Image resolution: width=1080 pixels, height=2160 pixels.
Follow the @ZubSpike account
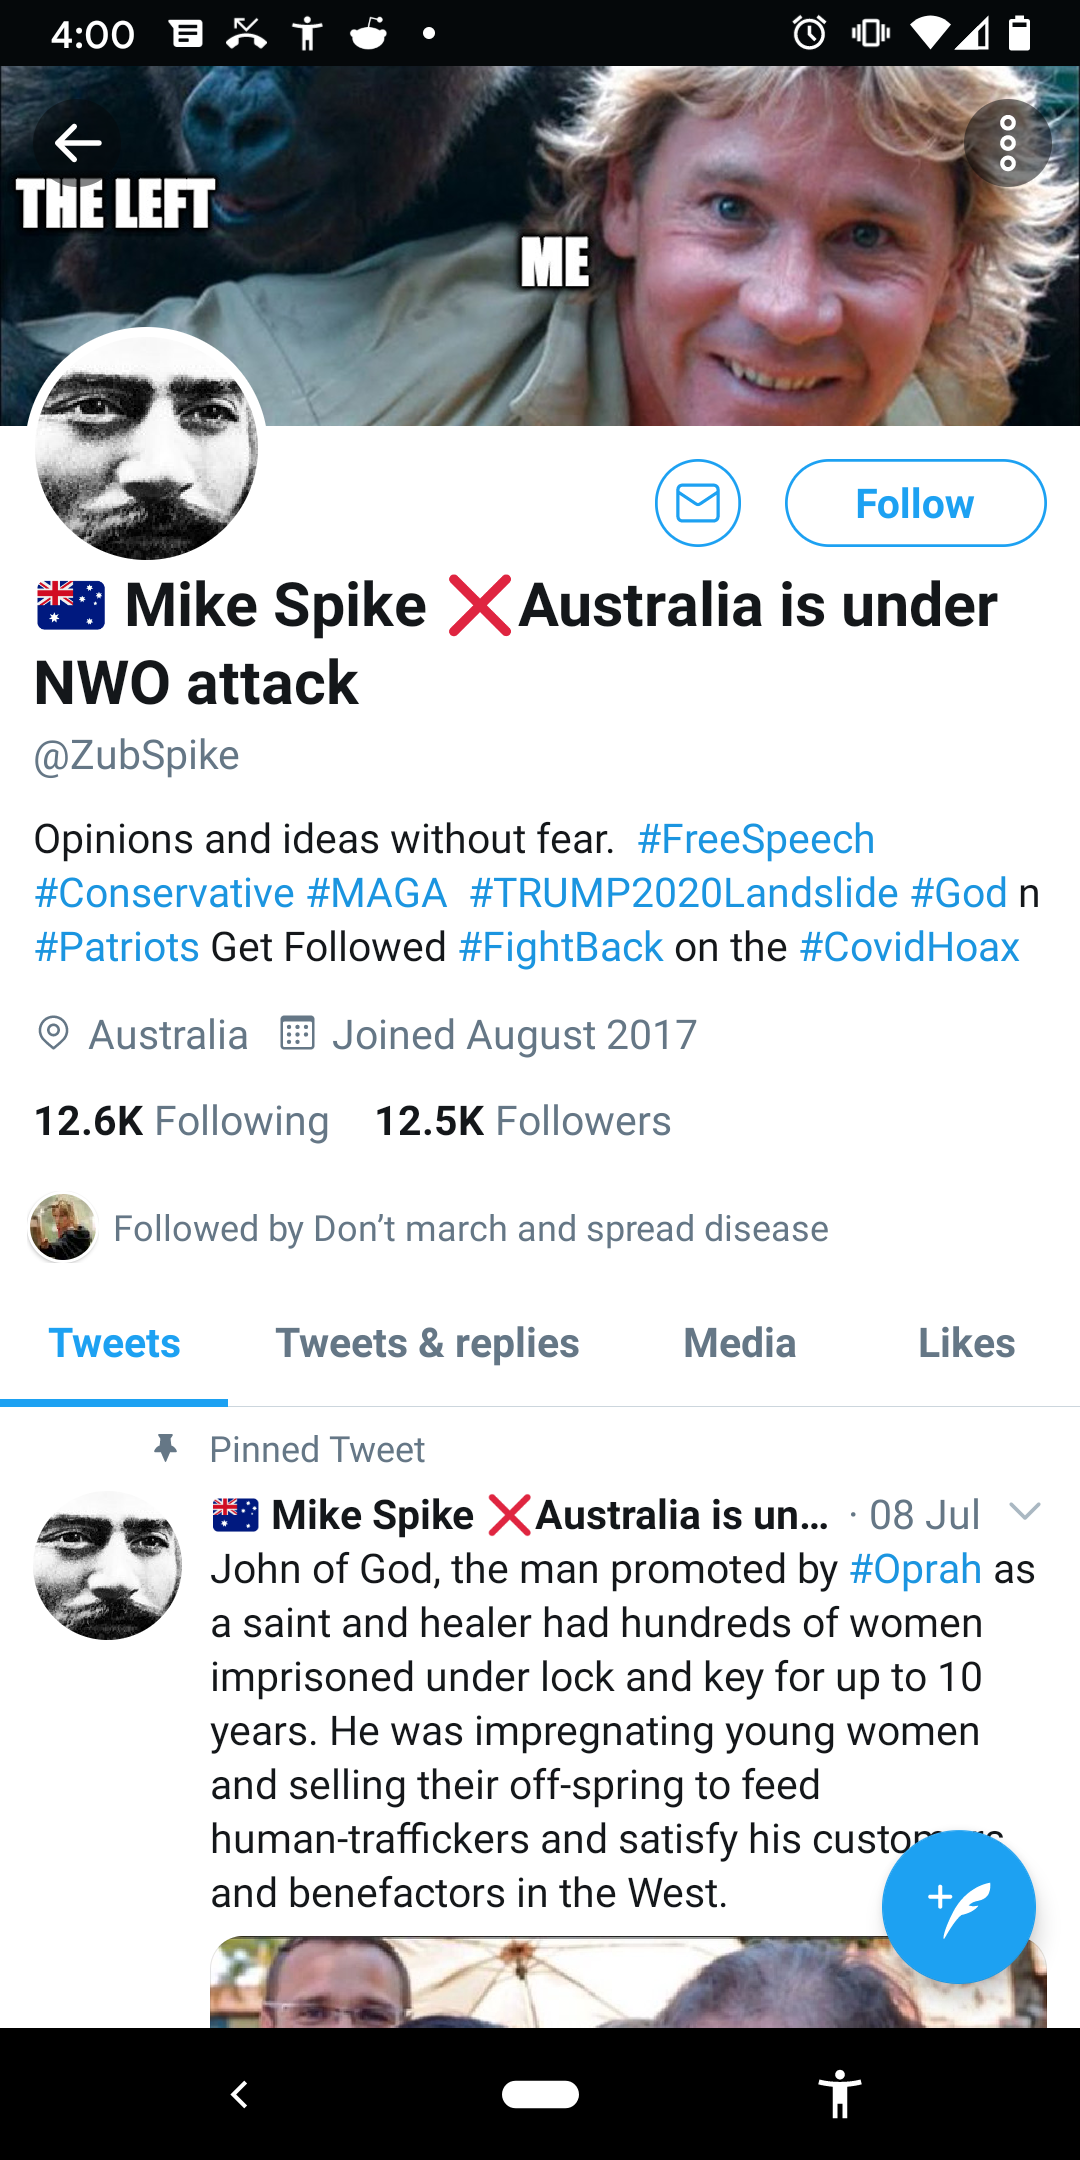(915, 503)
